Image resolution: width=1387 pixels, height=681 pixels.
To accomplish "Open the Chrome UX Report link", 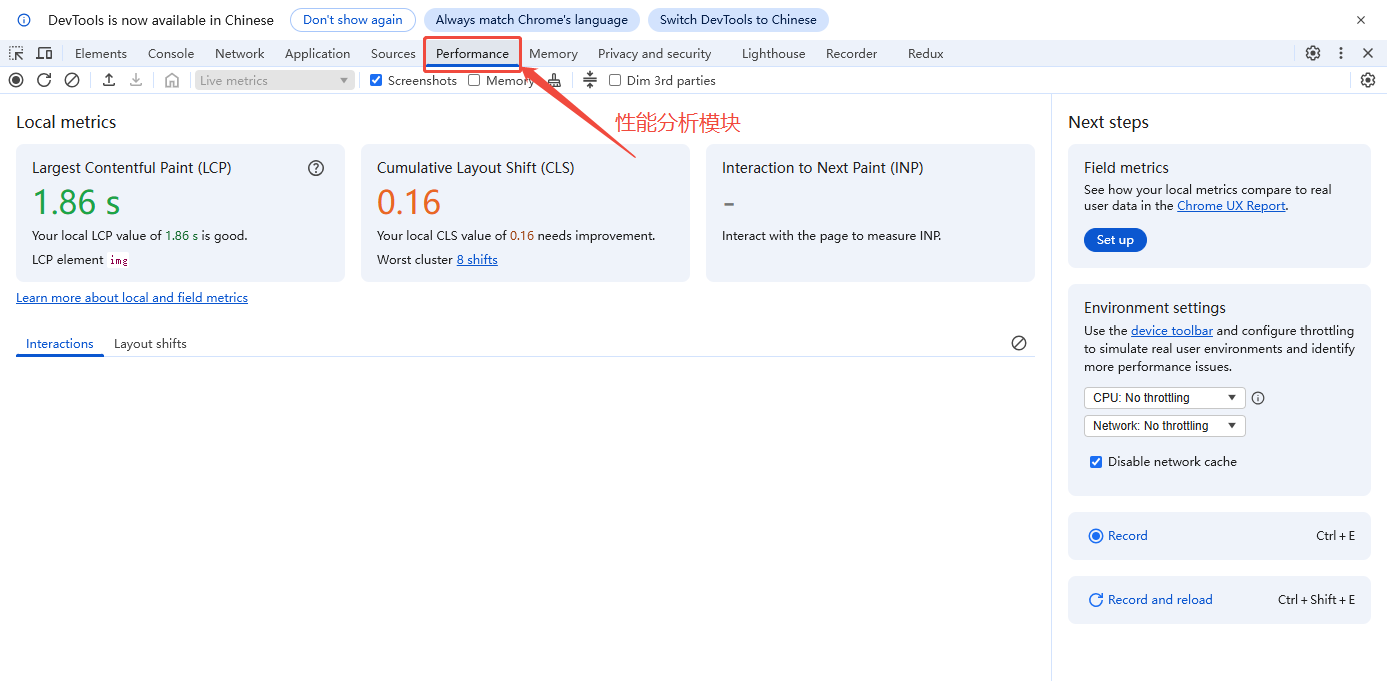I will click(1231, 206).
